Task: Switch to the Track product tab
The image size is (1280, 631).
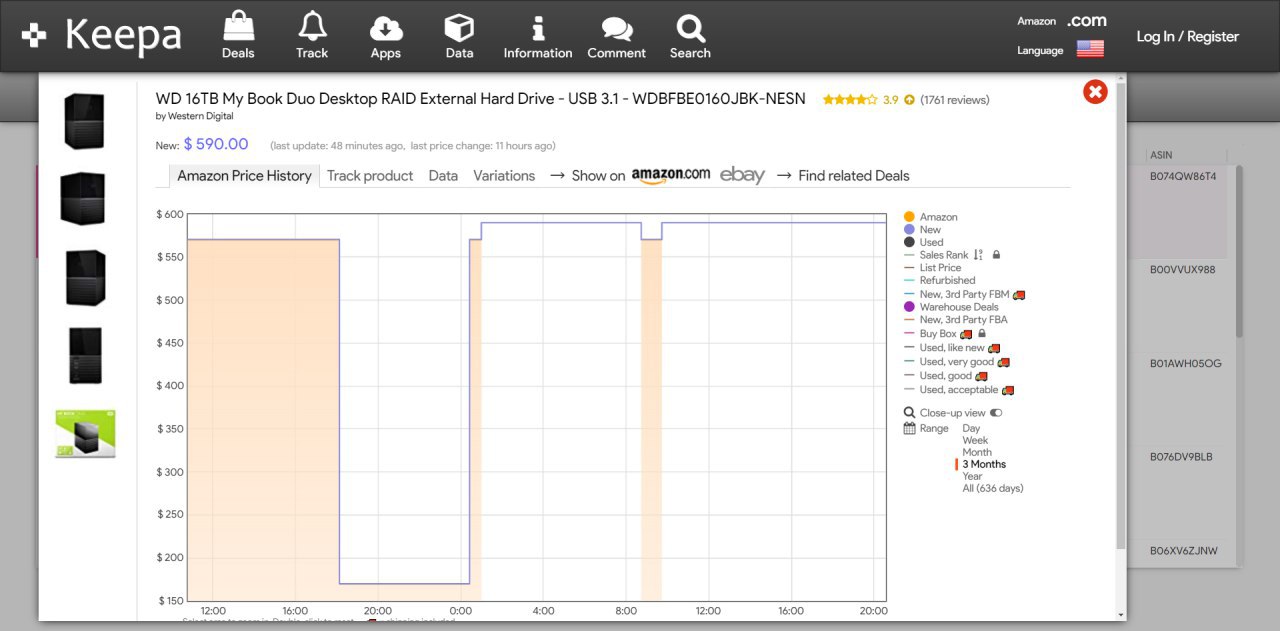Action: tap(370, 176)
